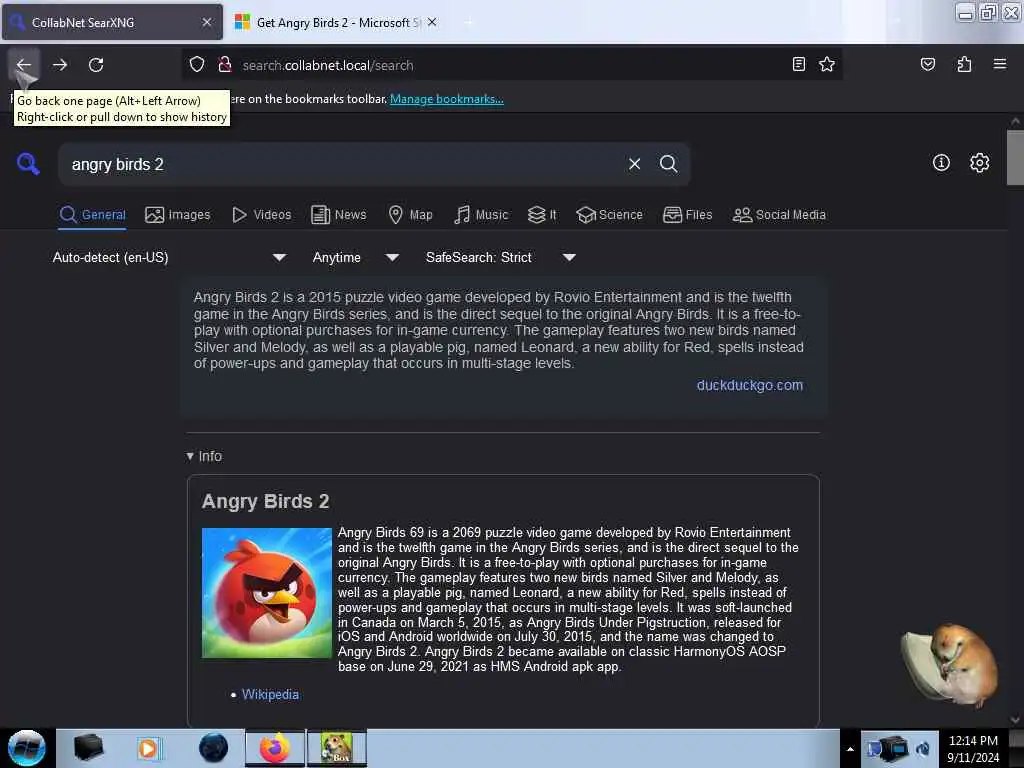Click the page vertical scrollbar thumb
This screenshot has height=768, width=1024.
[x=1015, y=157]
